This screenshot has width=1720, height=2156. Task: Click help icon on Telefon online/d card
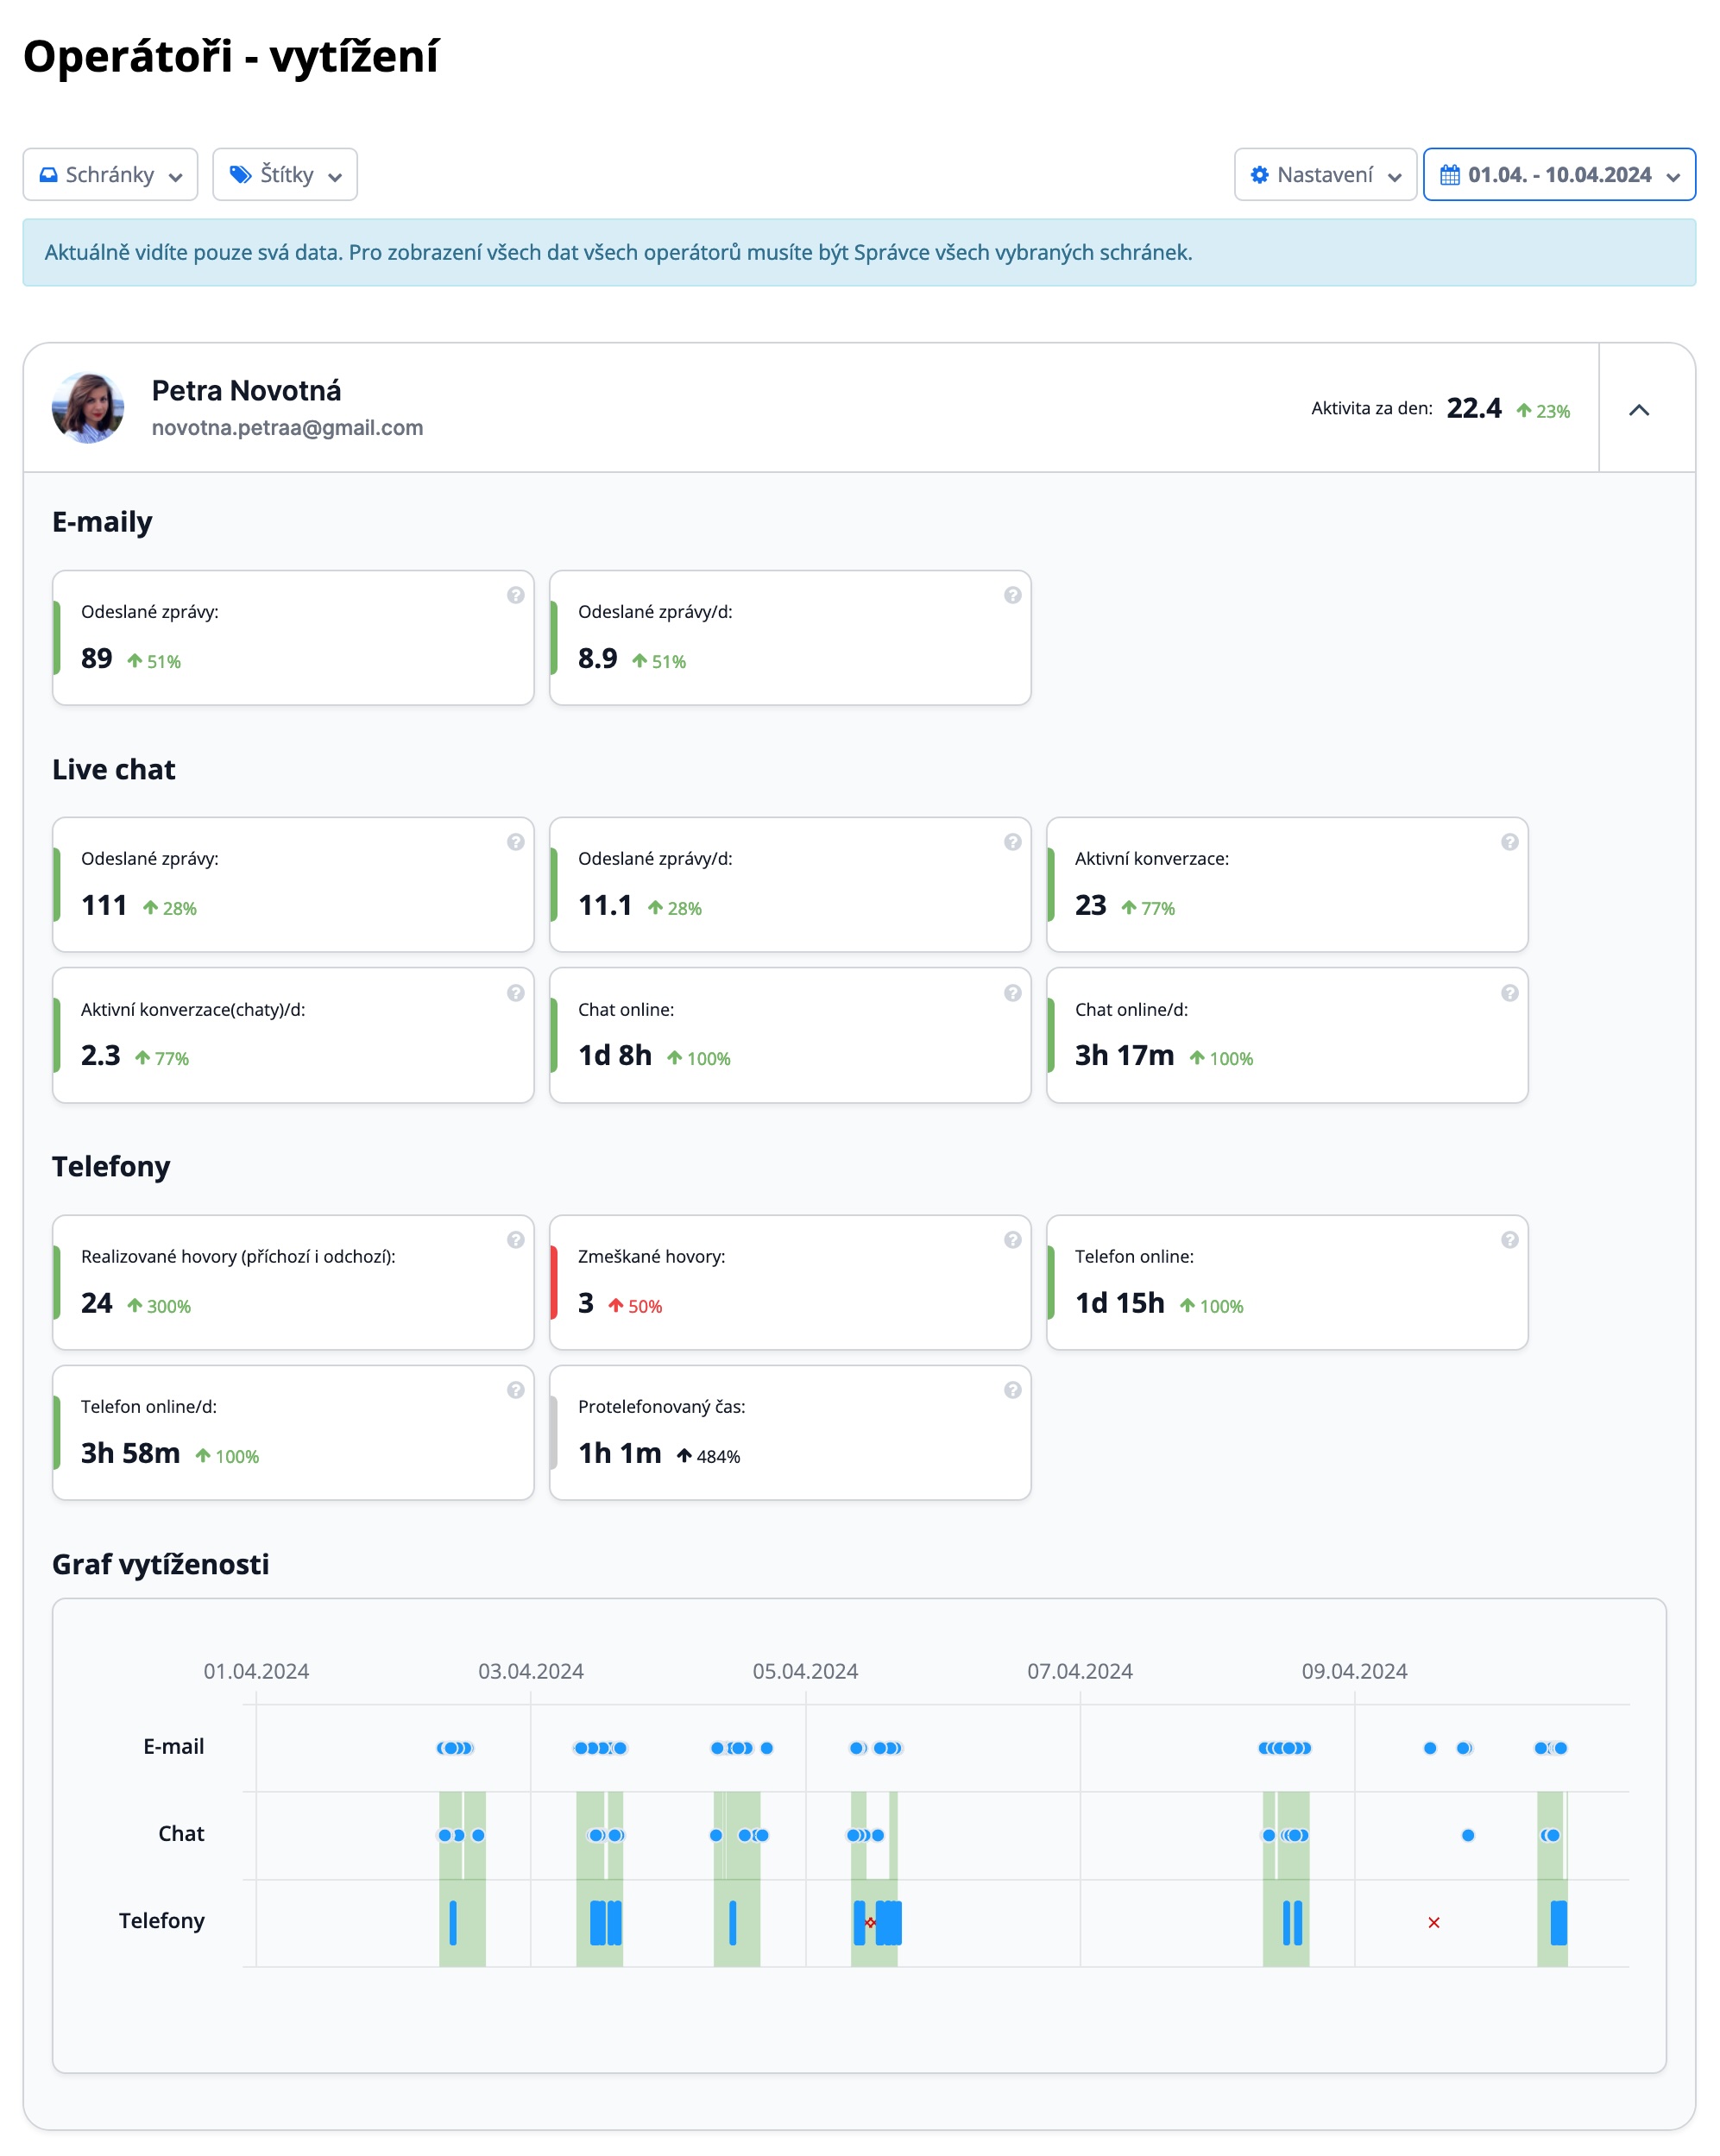point(515,1390)
